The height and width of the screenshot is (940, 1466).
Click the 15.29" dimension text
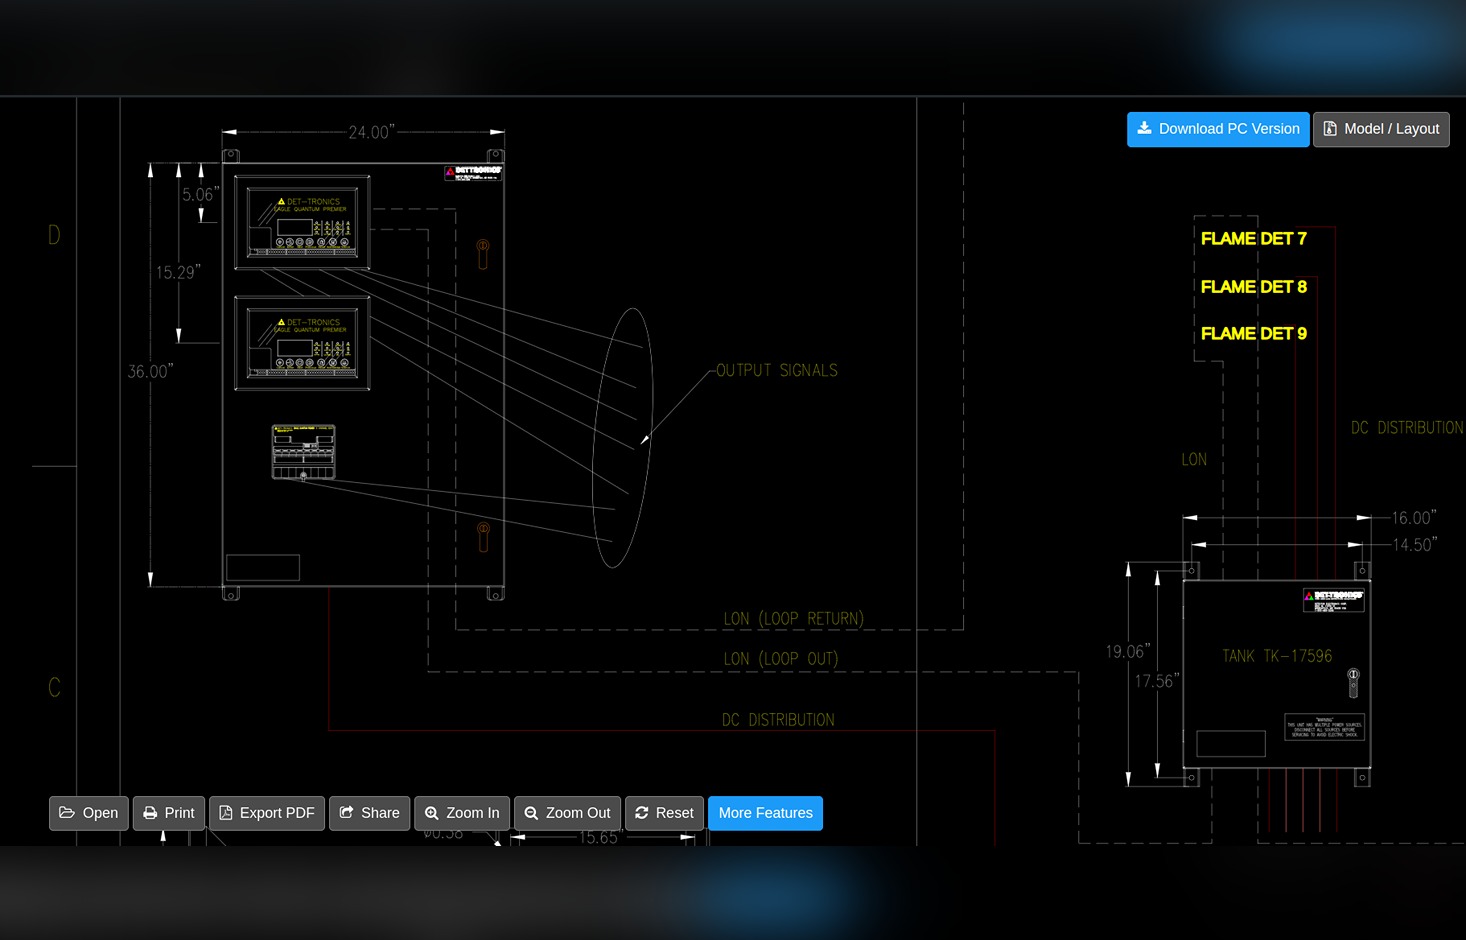tap(178, 272)
